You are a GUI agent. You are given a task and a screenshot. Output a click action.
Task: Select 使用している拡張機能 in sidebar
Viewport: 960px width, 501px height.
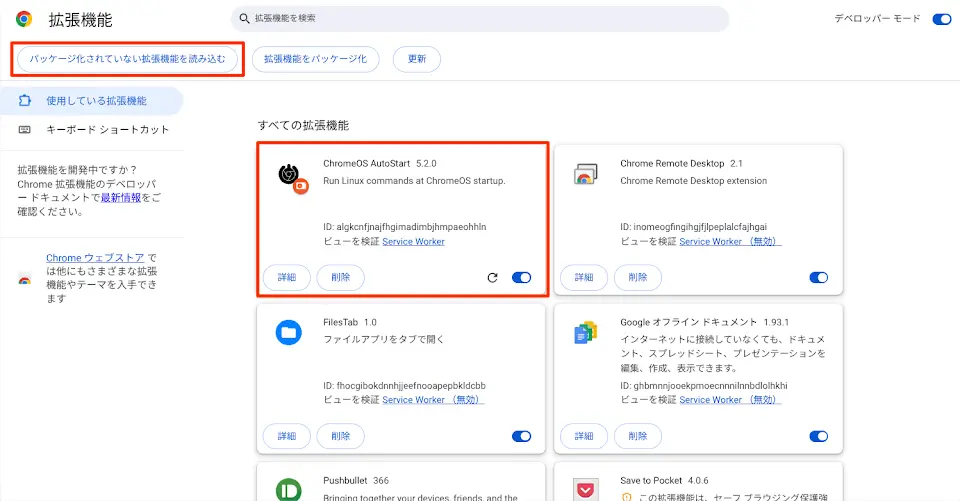(x=92, y=100)
